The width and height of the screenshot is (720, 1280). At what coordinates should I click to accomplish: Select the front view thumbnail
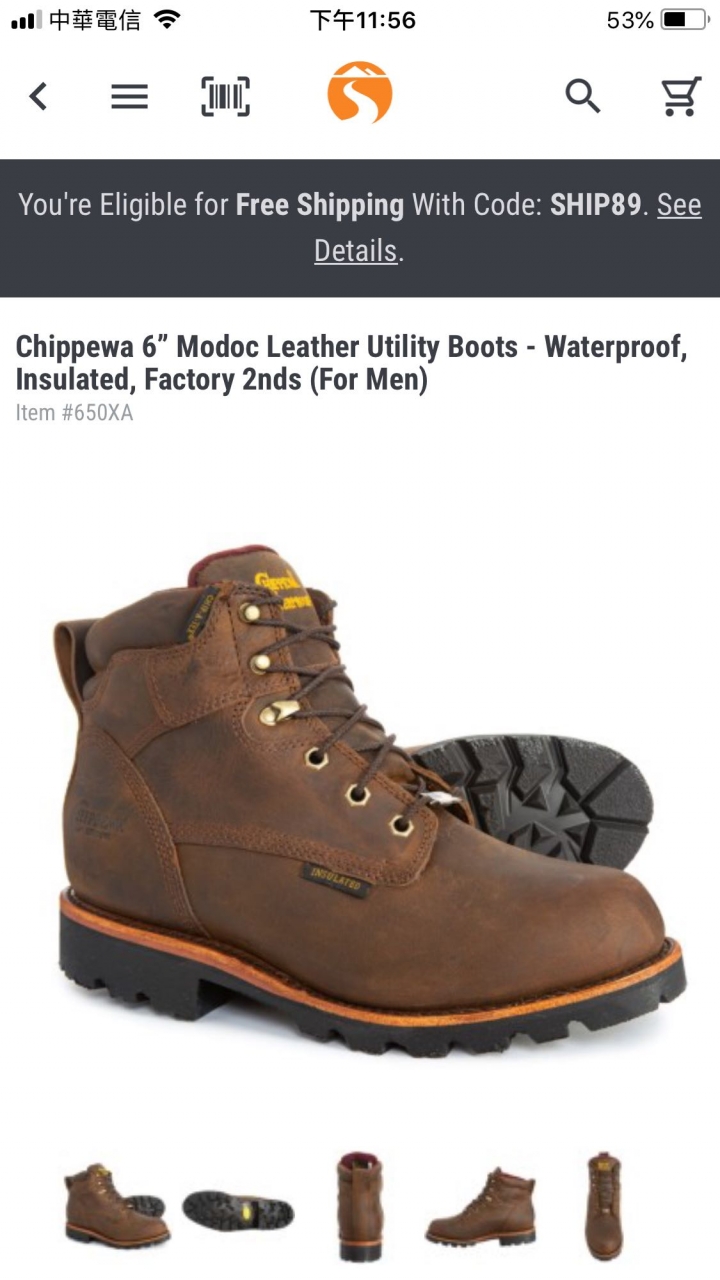point(604,1206)
